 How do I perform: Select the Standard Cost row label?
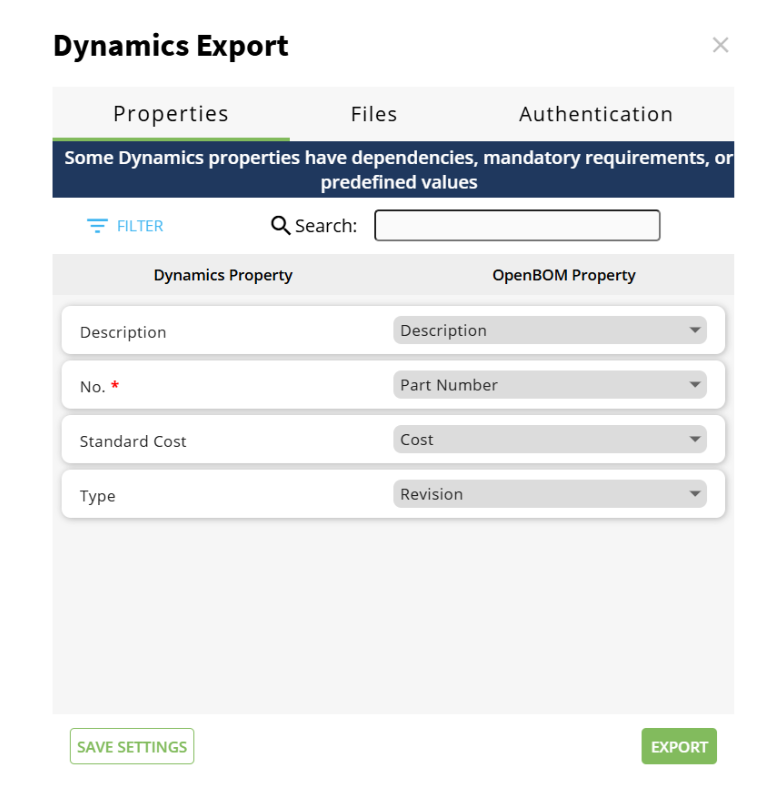[x=133, y=441]
